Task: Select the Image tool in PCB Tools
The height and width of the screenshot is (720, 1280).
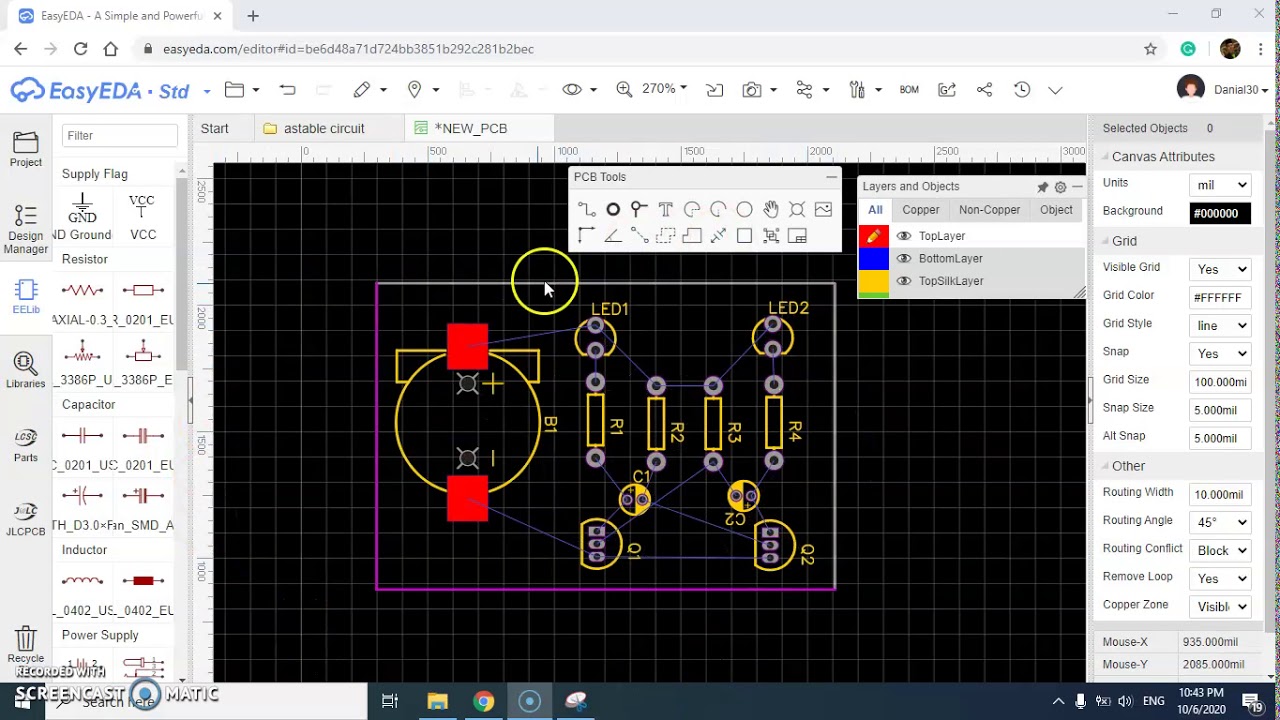Action: (823, 209)
